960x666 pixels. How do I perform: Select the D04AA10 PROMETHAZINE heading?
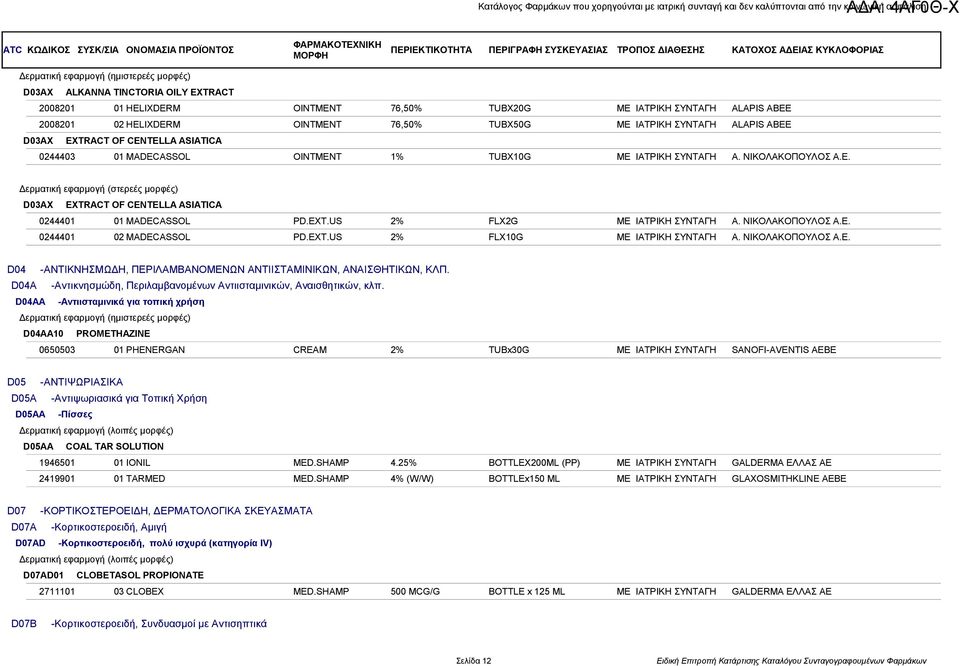coord(86,334)
